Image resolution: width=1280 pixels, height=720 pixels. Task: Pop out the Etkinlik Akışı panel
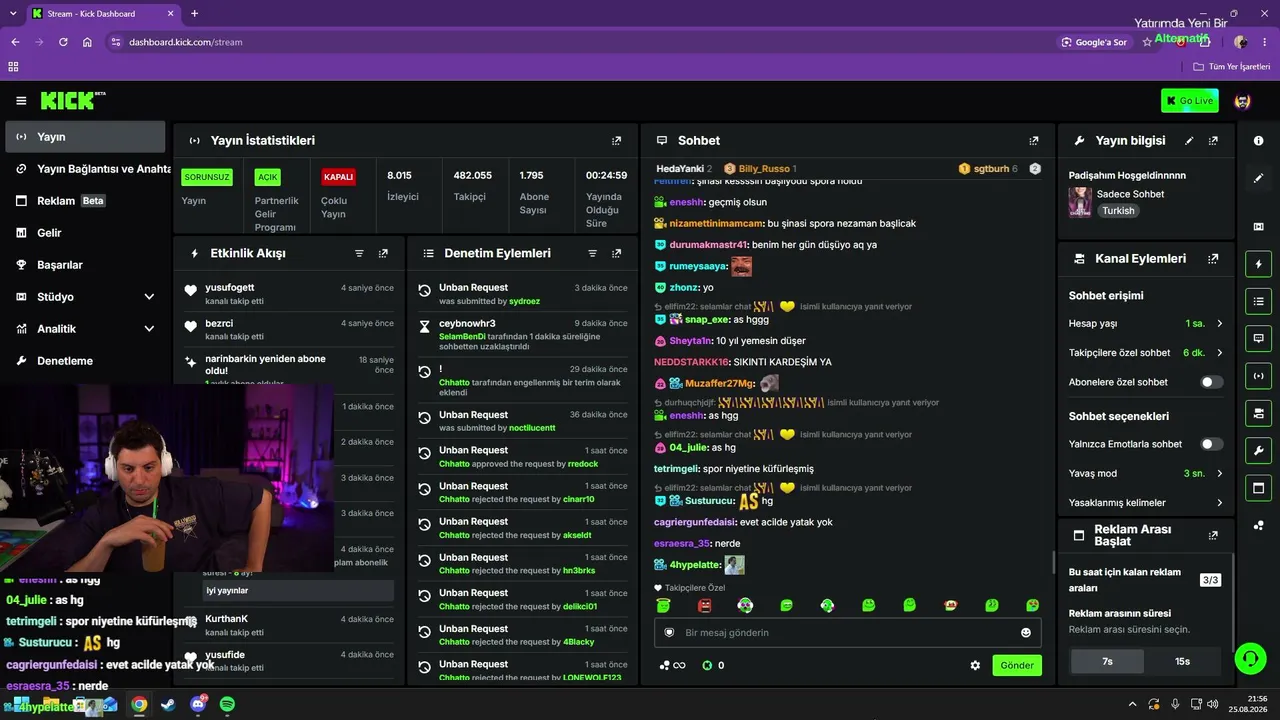[x=383, y=254]
